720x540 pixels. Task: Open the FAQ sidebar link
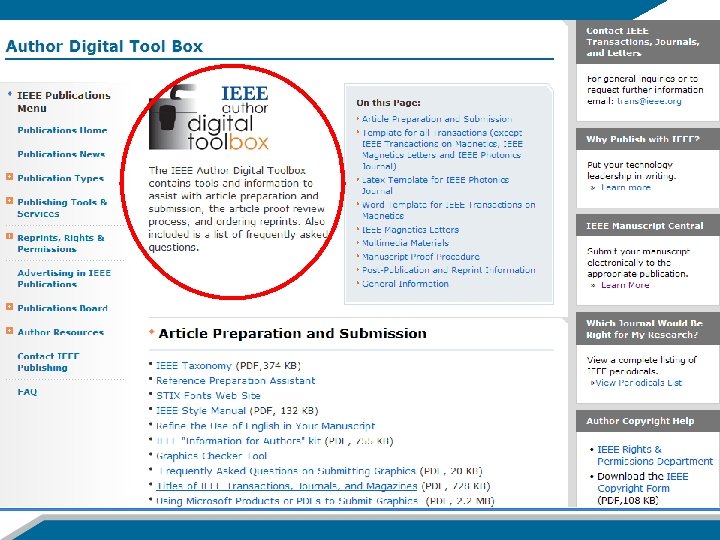pyautogui.click(x=27, y=392)
